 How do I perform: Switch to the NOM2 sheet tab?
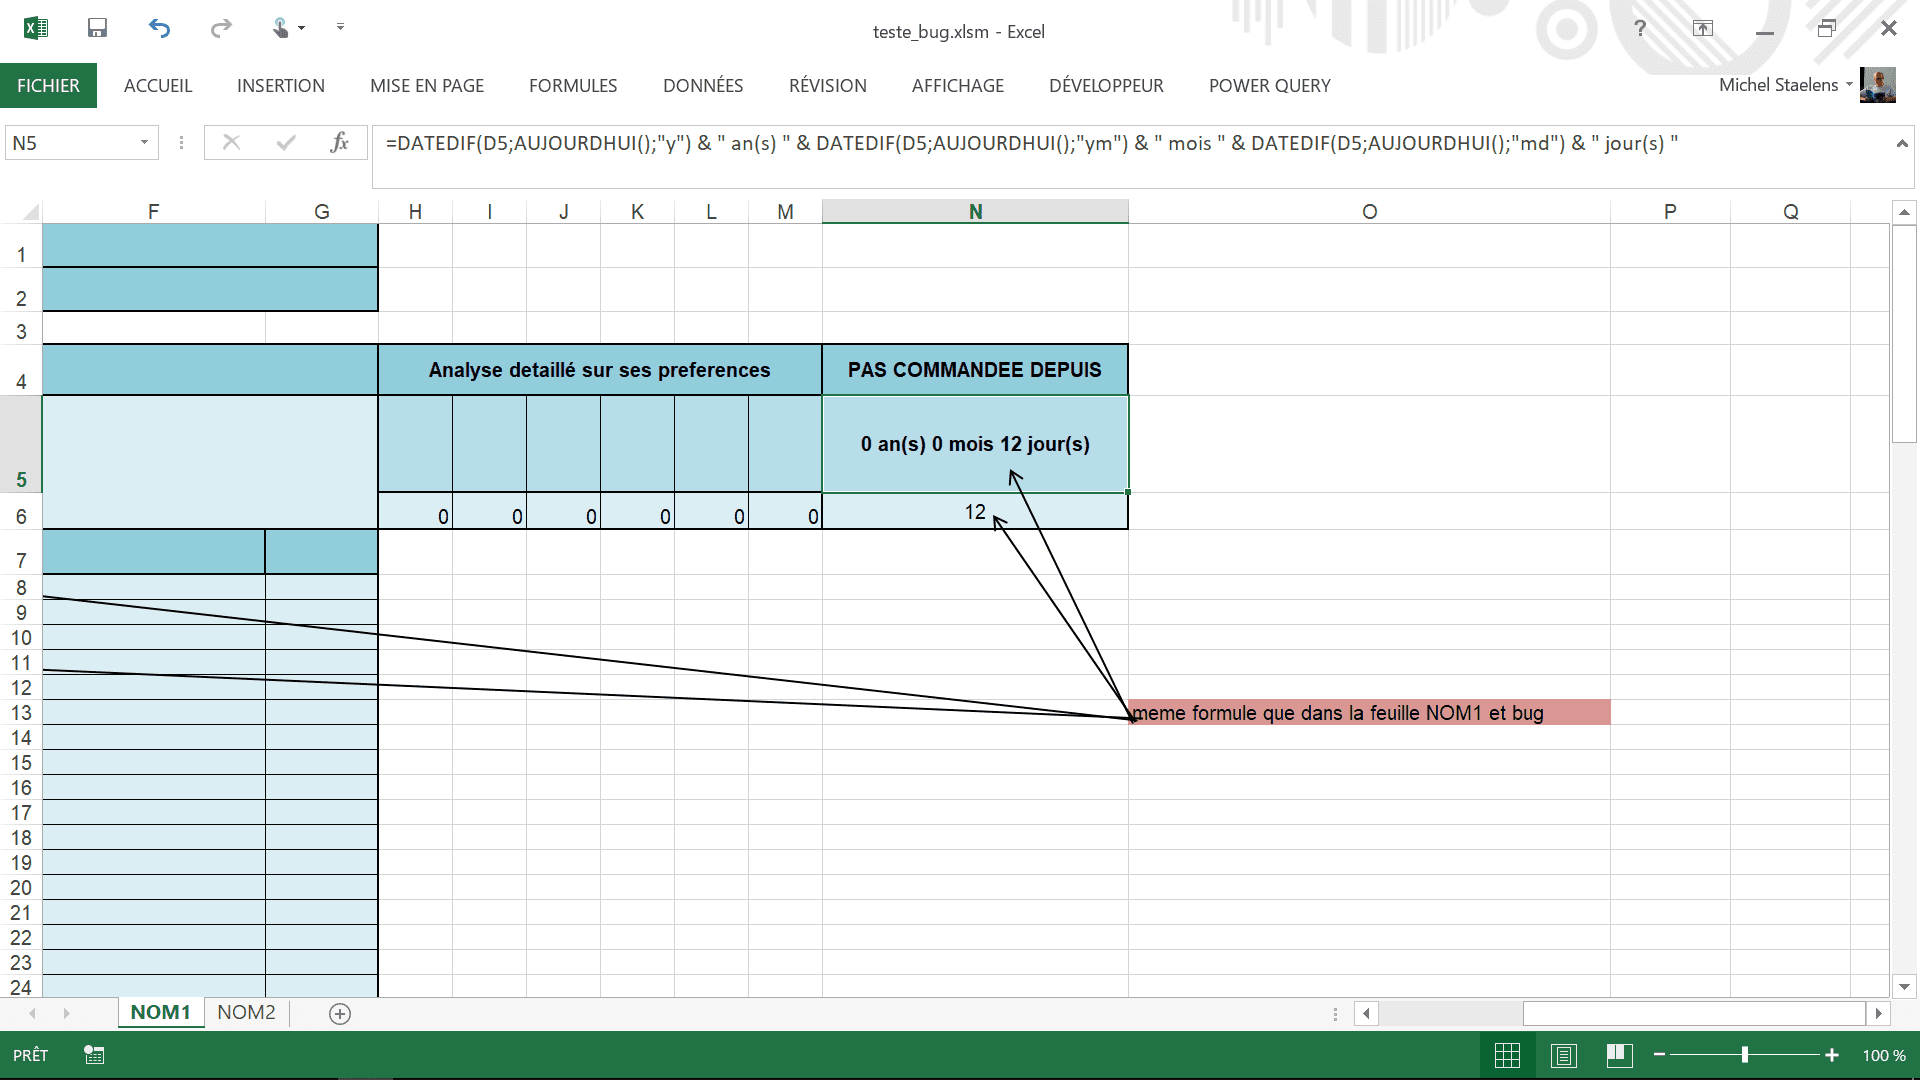(x=246, y=1012)
